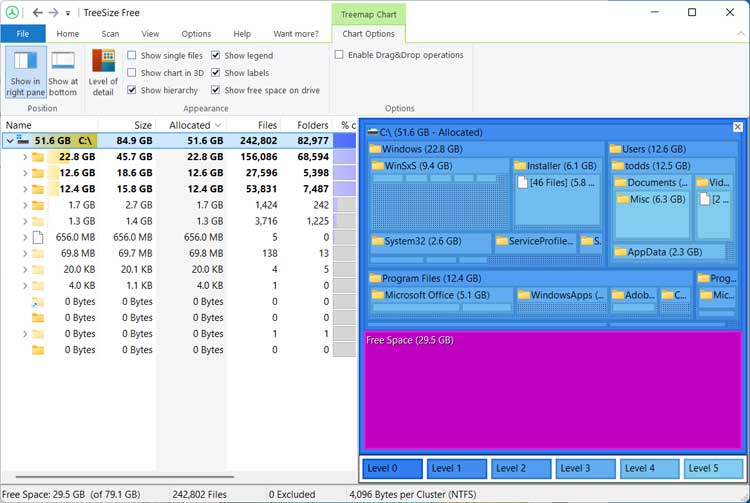The width and height of the screenshot is (750, 503).
Task: Click the TreeSize application logo icon
Action: click(x=12, y=12)
